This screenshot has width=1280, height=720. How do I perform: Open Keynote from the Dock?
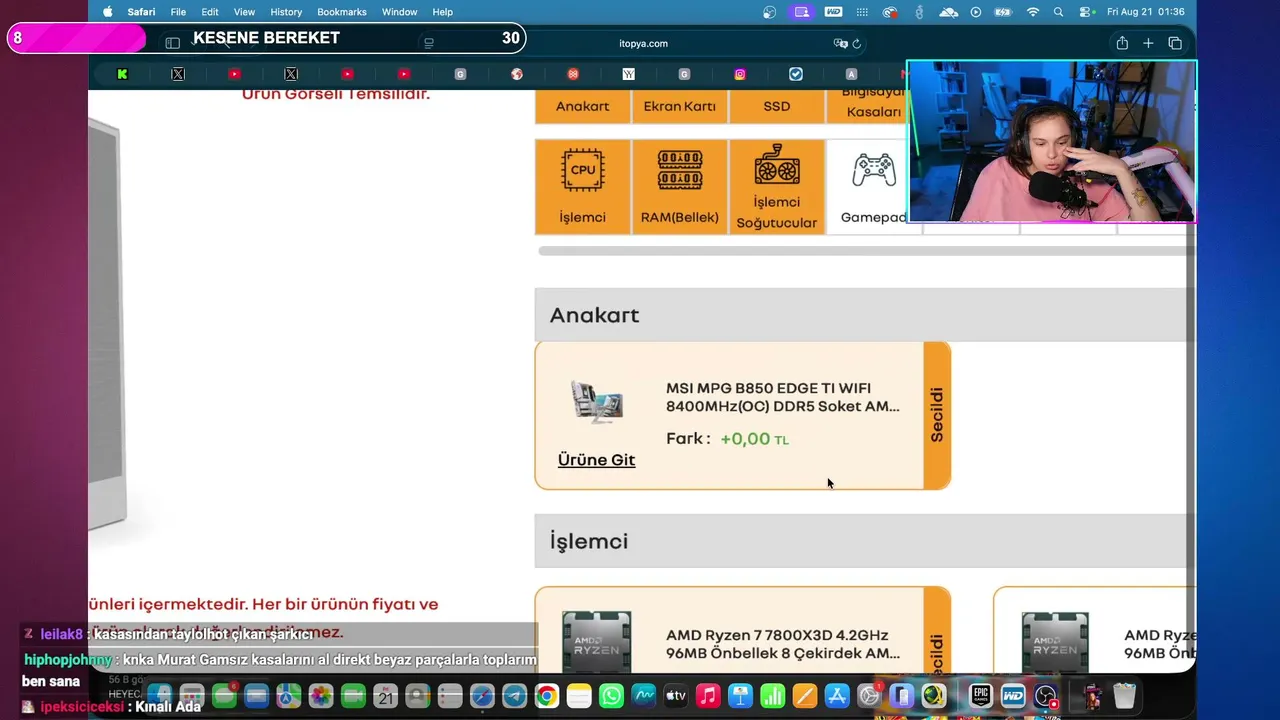(740, 696)
